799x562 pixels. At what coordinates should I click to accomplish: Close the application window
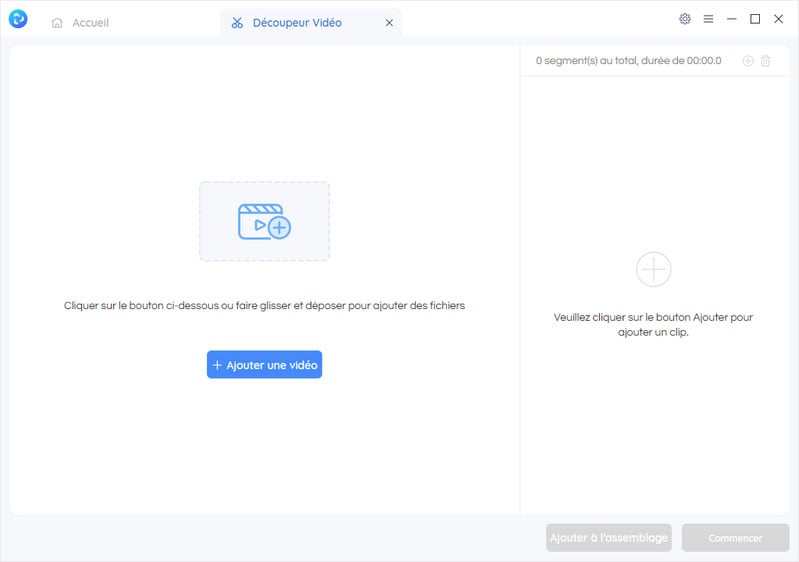click(x=779, y=19)
